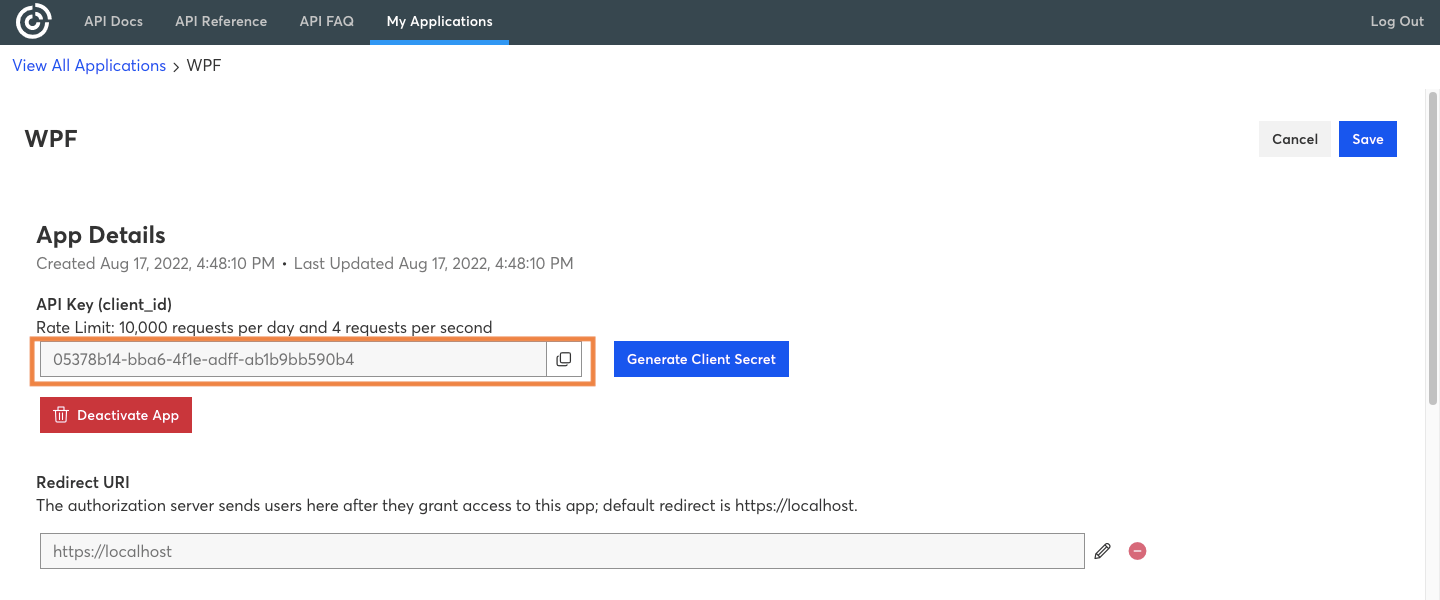Screen dimensions: 1440x600
Task: Click the App Details heading
Action: tap(101, 235)
